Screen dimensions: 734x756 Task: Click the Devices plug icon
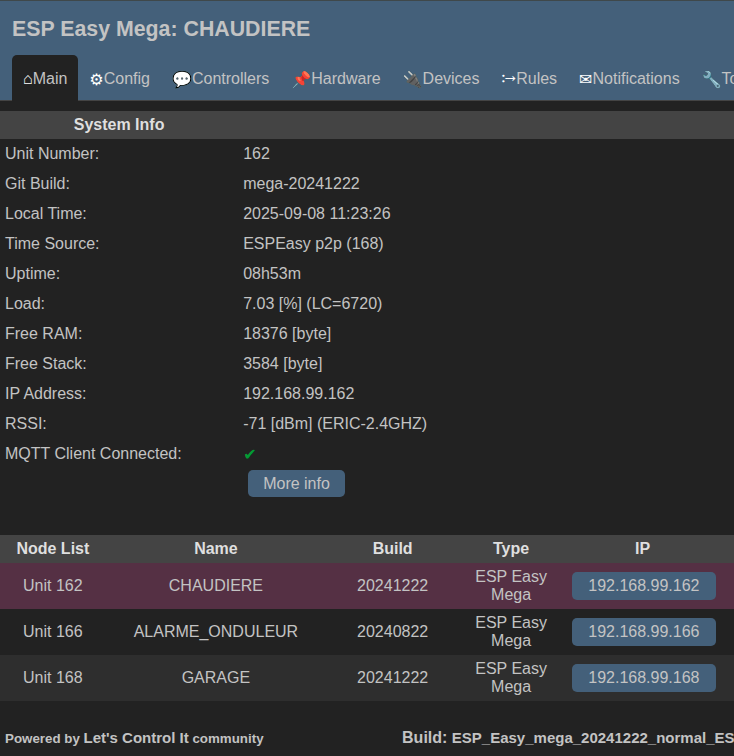(412, 80)
